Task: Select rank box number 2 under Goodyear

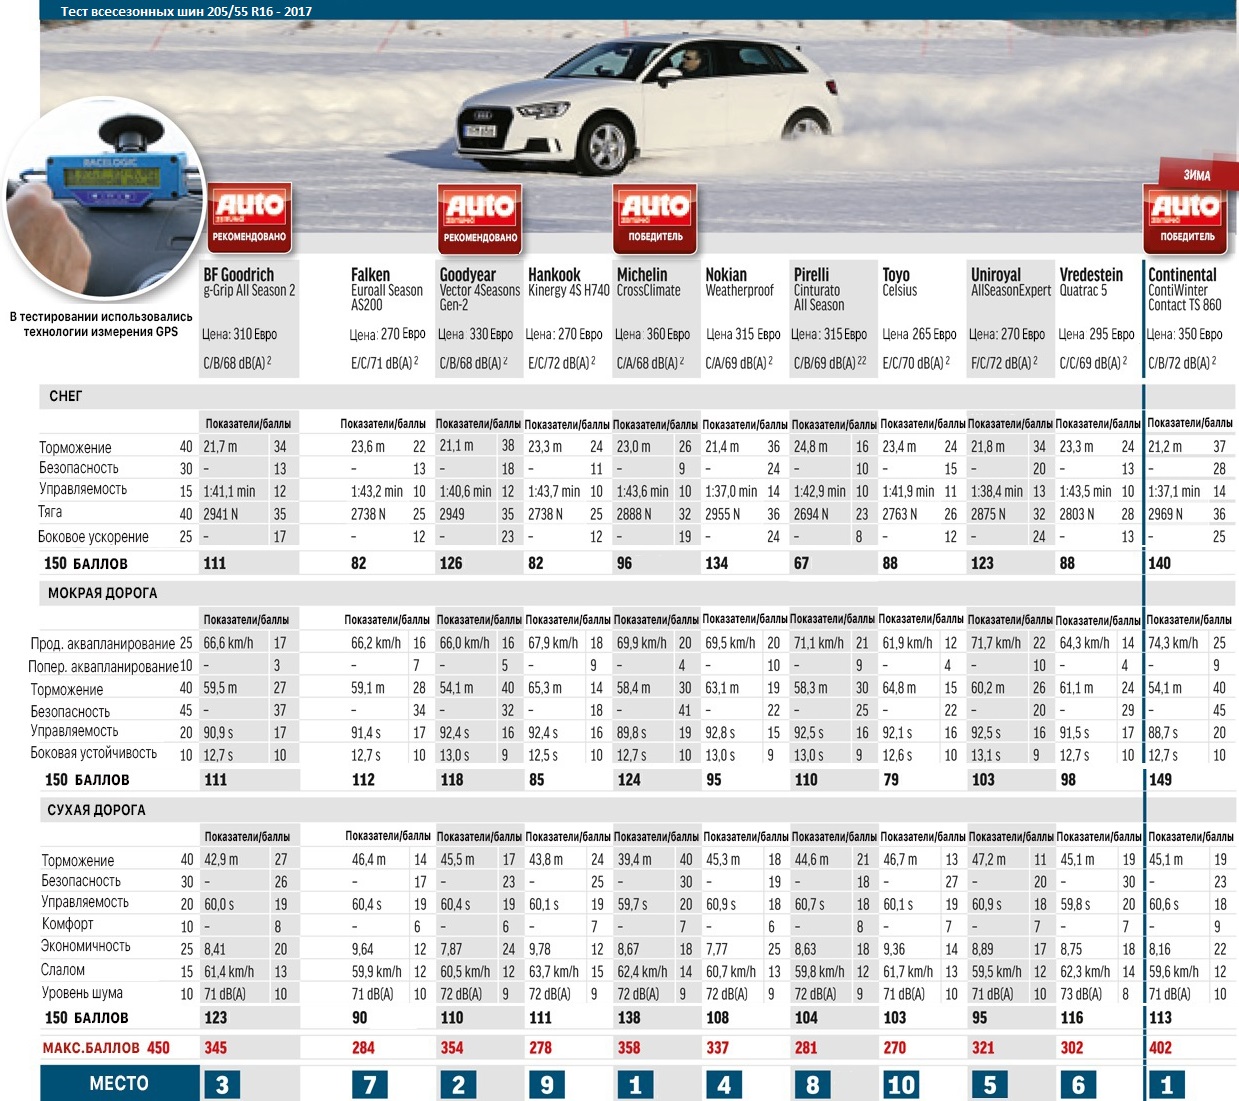Action: (458, 1084)
